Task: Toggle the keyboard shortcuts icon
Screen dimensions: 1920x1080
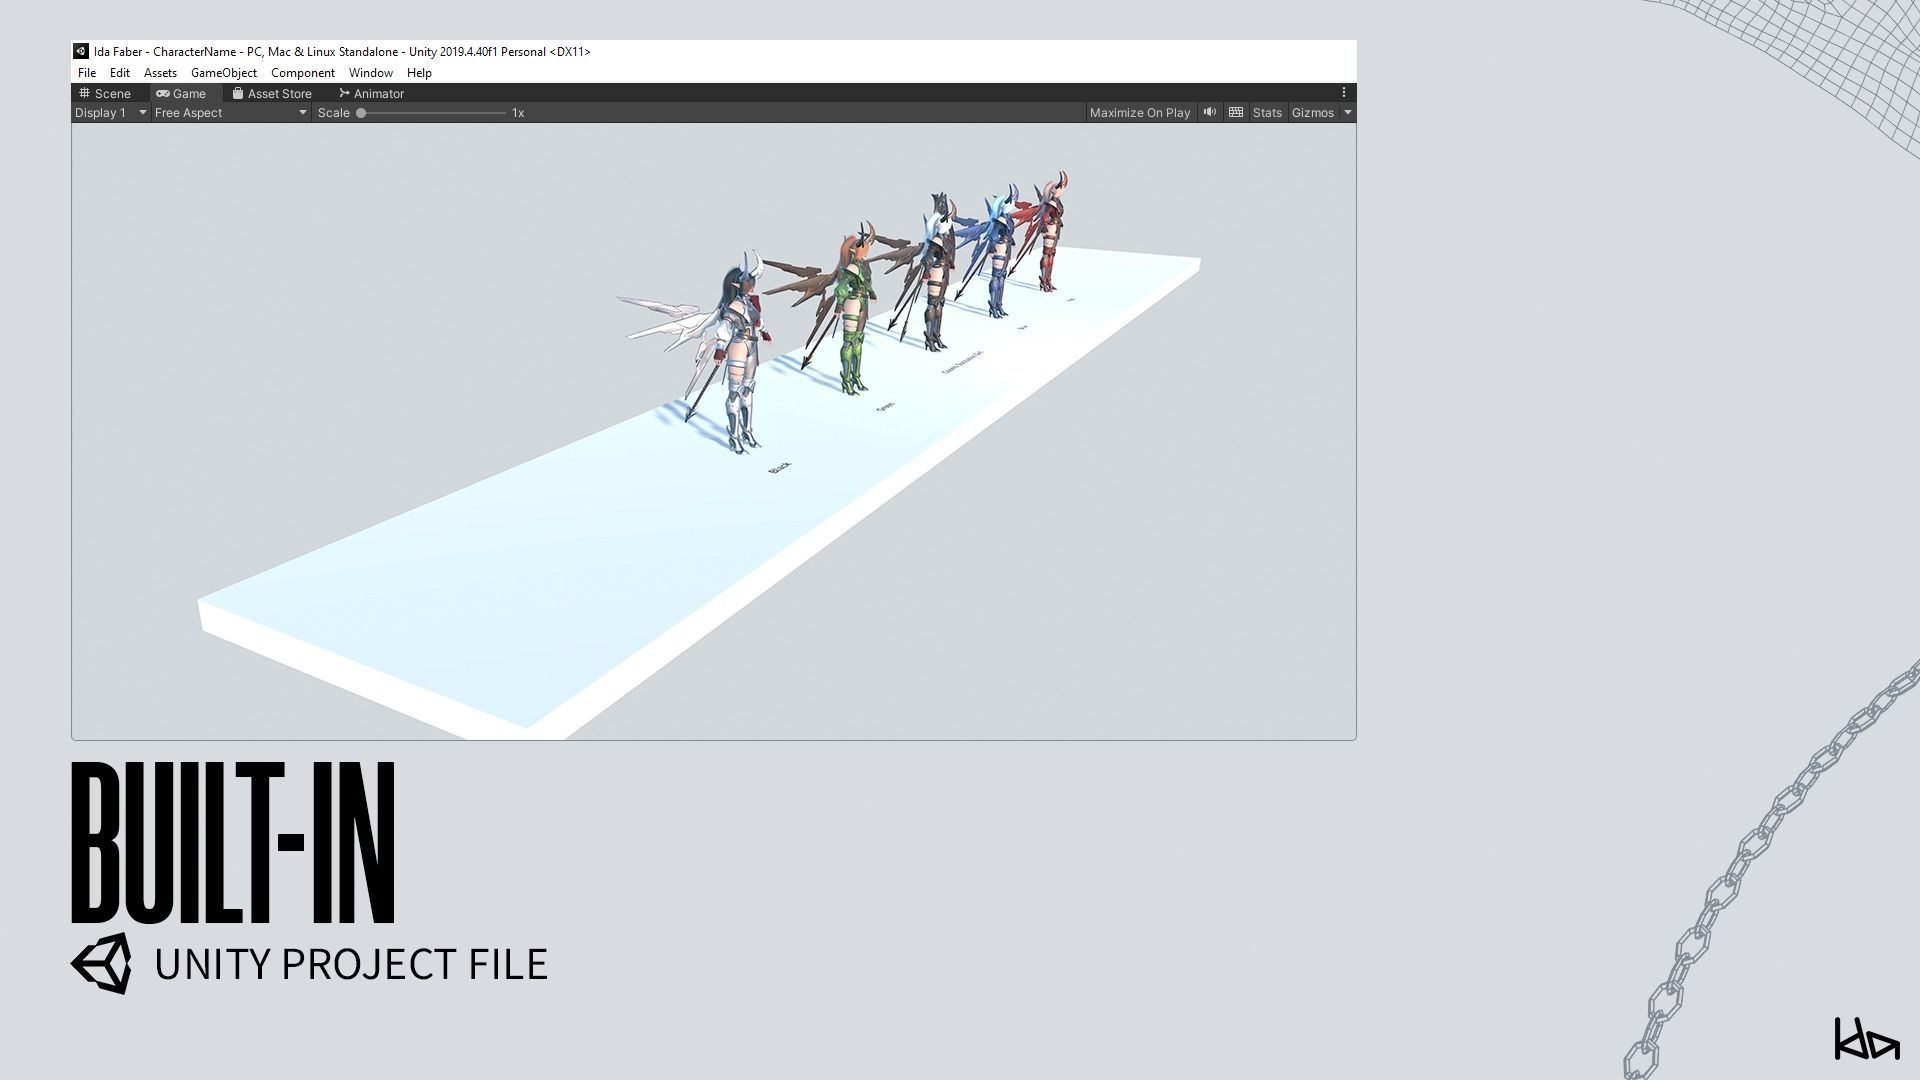Action: [x=1236, y=112]
